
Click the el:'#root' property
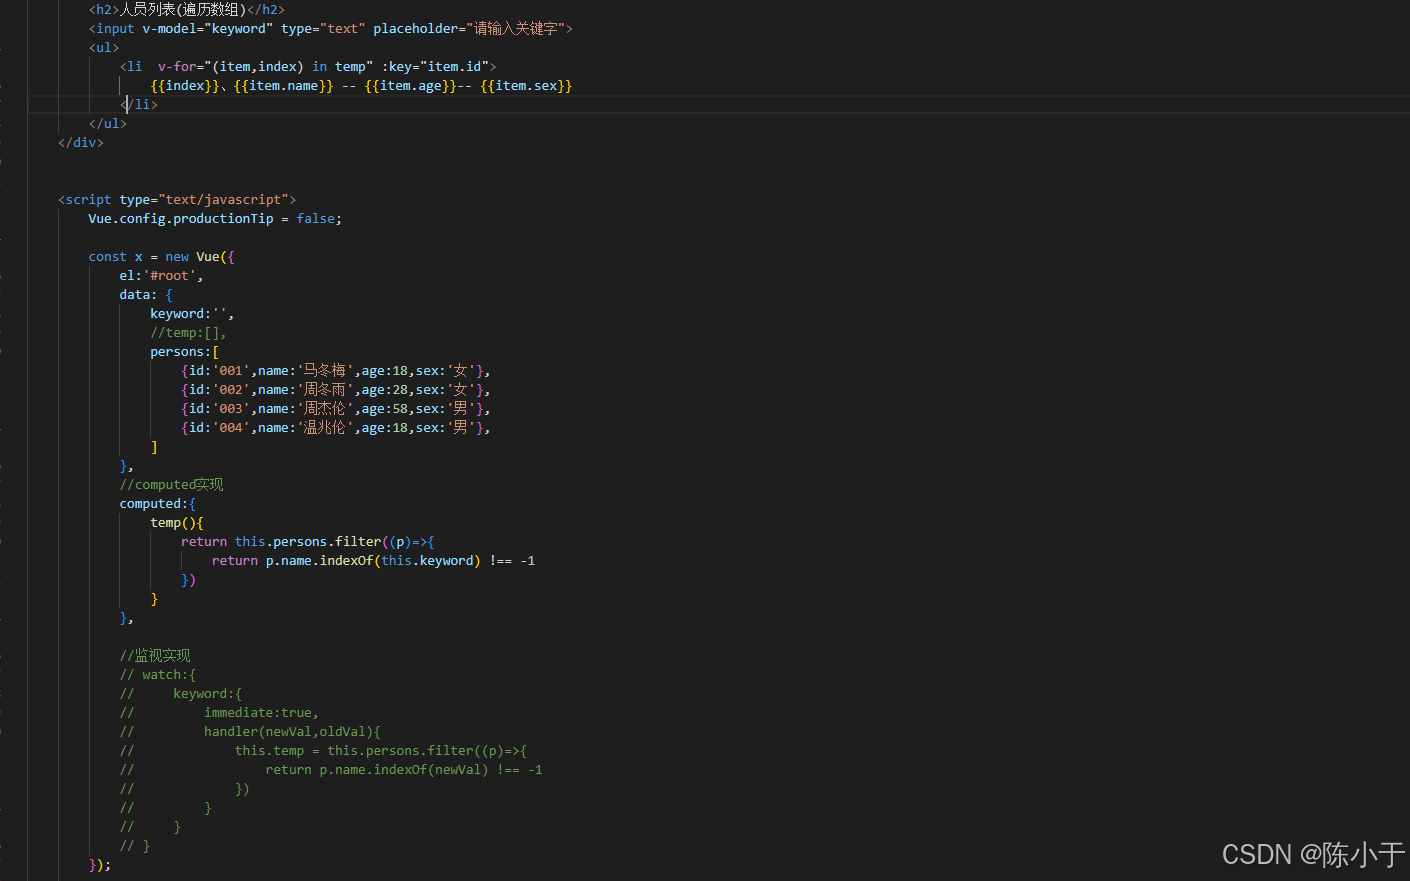161,275
